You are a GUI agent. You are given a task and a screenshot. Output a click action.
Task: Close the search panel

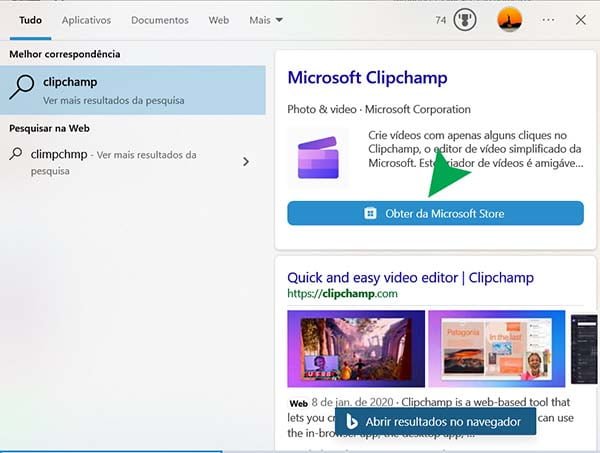coord(580,20)
